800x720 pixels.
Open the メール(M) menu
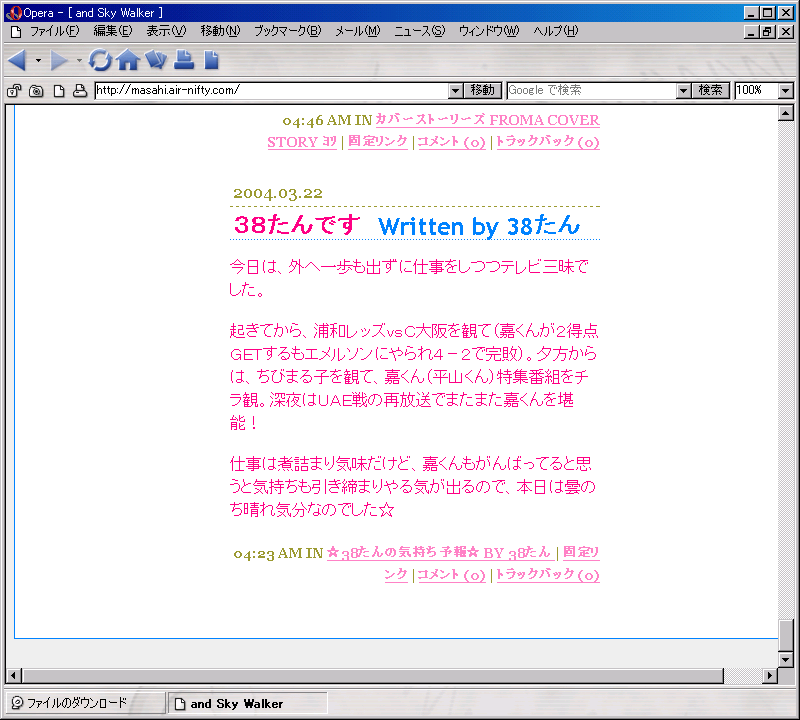(x=358, y=31)
